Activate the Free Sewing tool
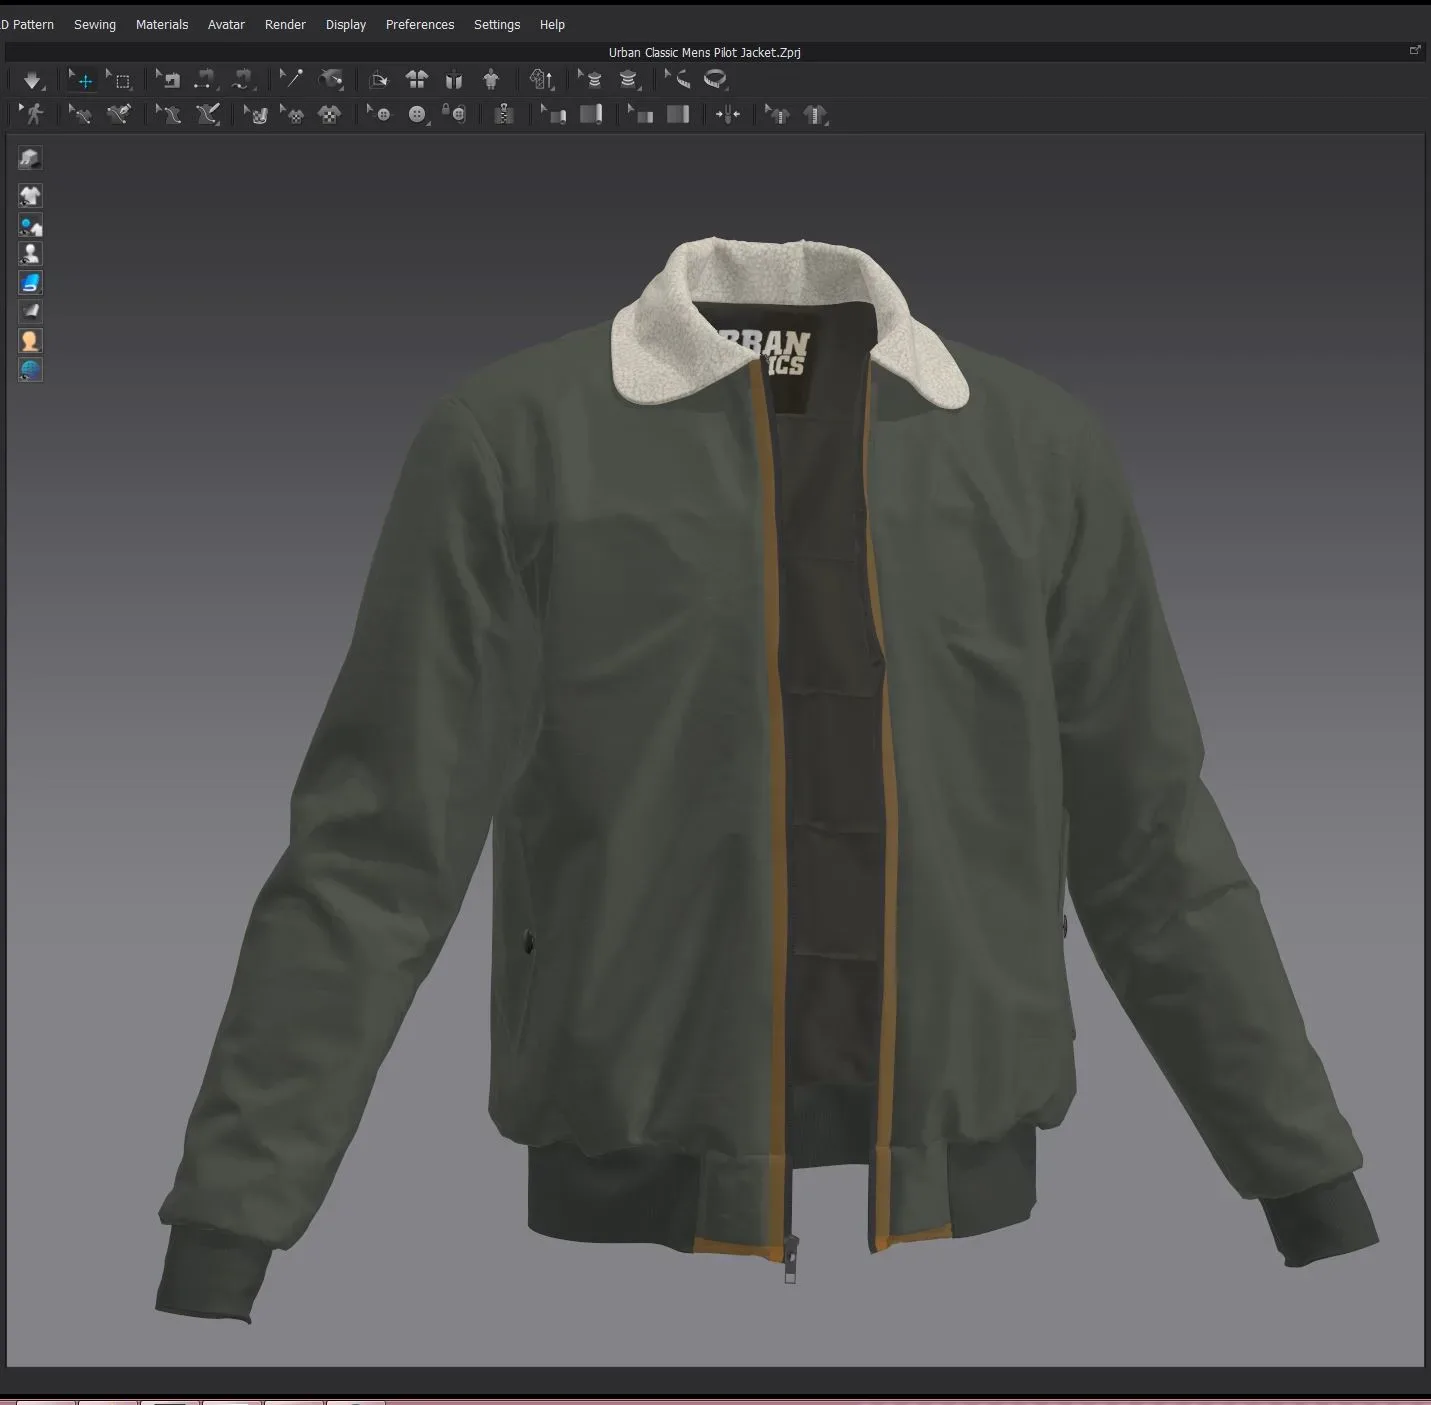The image size is (1431, 1405). tap(242, 80)
